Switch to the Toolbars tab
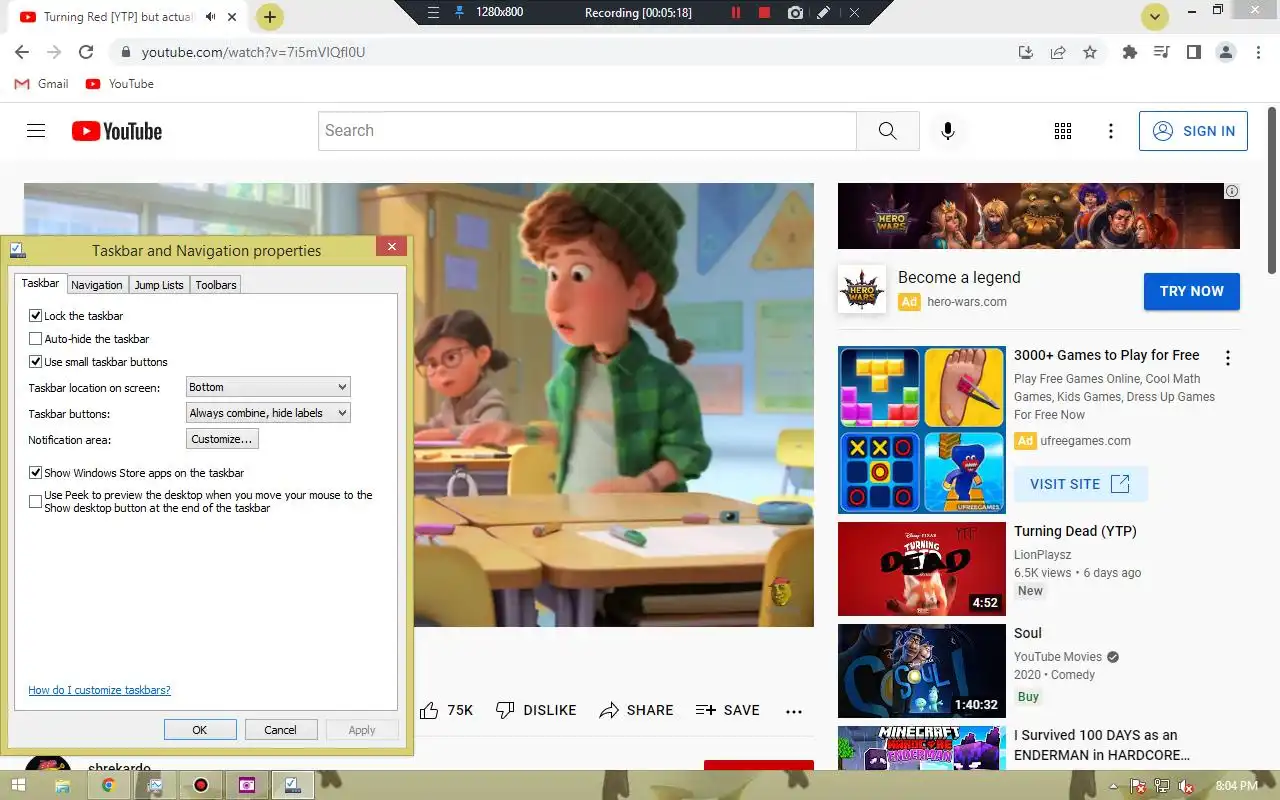 [x=216, y=285]
